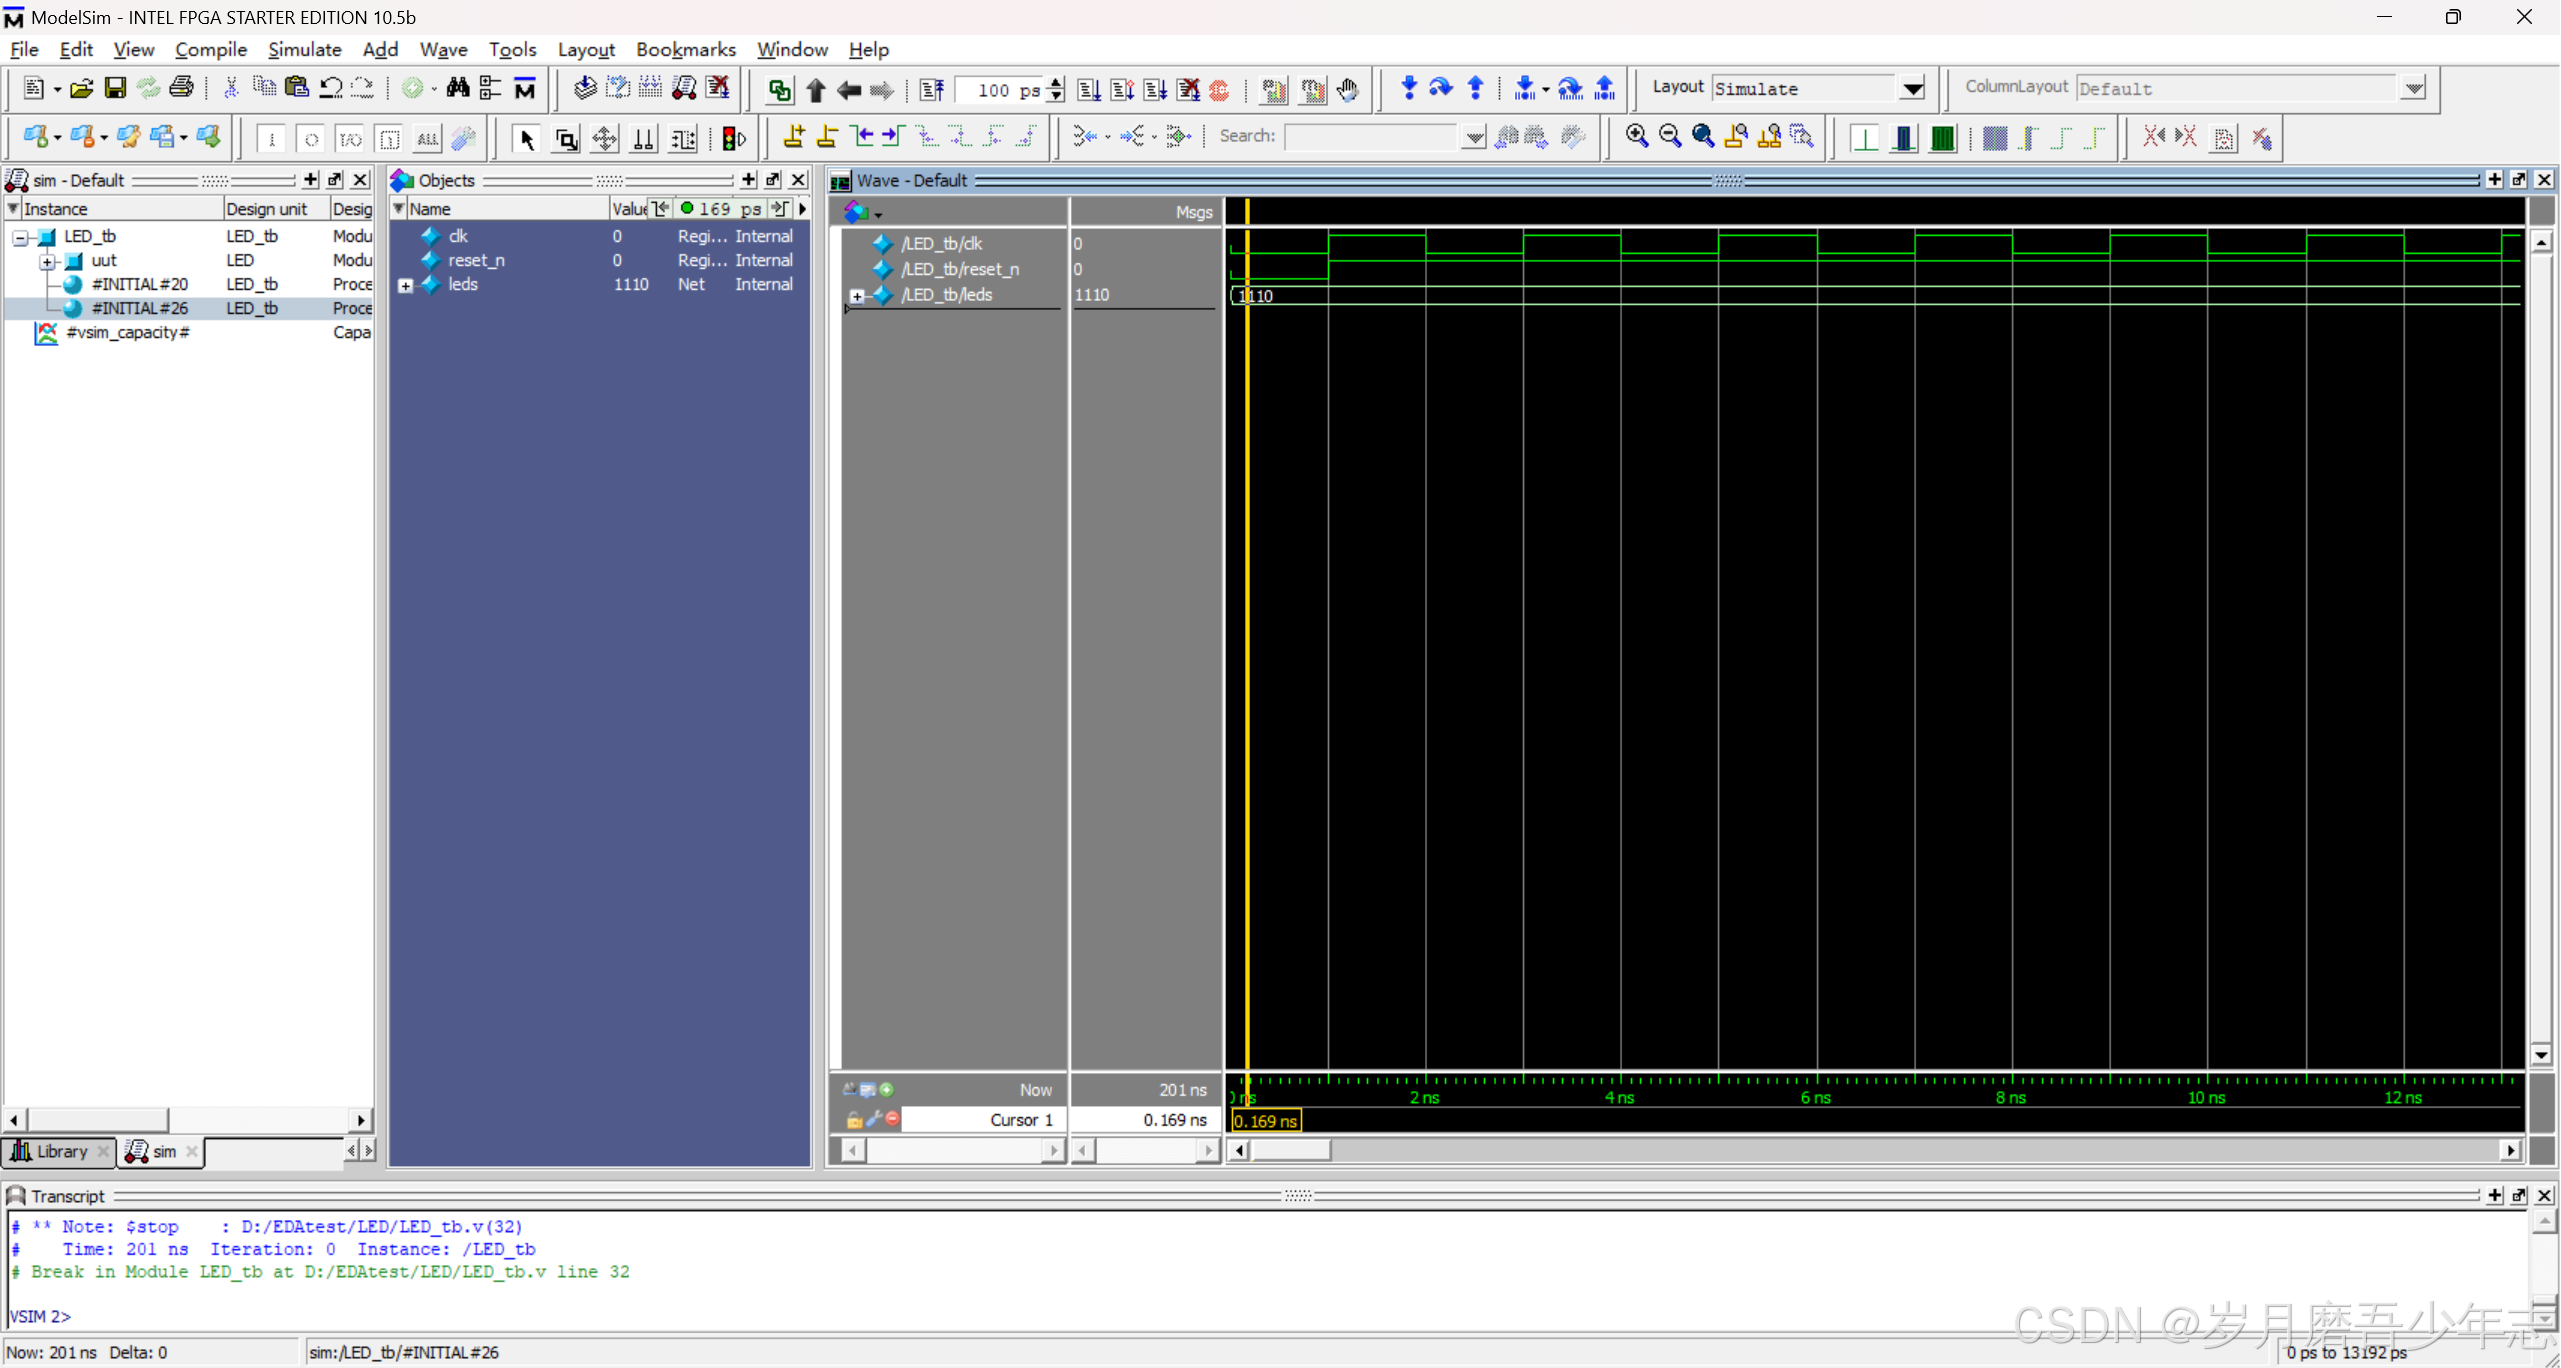Click the Save icon in the toolbar

pos(115,89)
